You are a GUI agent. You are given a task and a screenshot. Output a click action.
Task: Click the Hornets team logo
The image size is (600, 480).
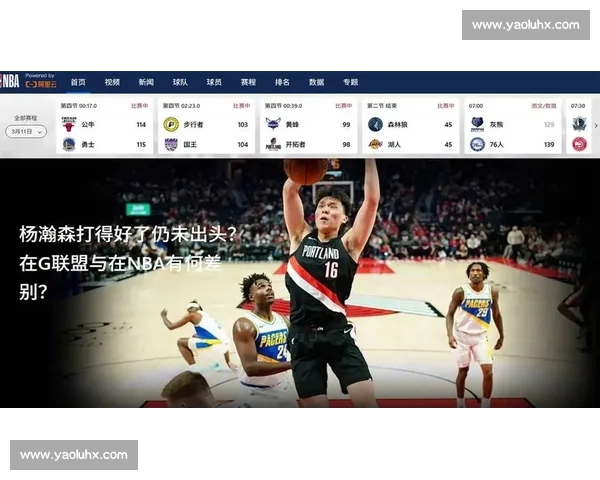pos(273,124)
